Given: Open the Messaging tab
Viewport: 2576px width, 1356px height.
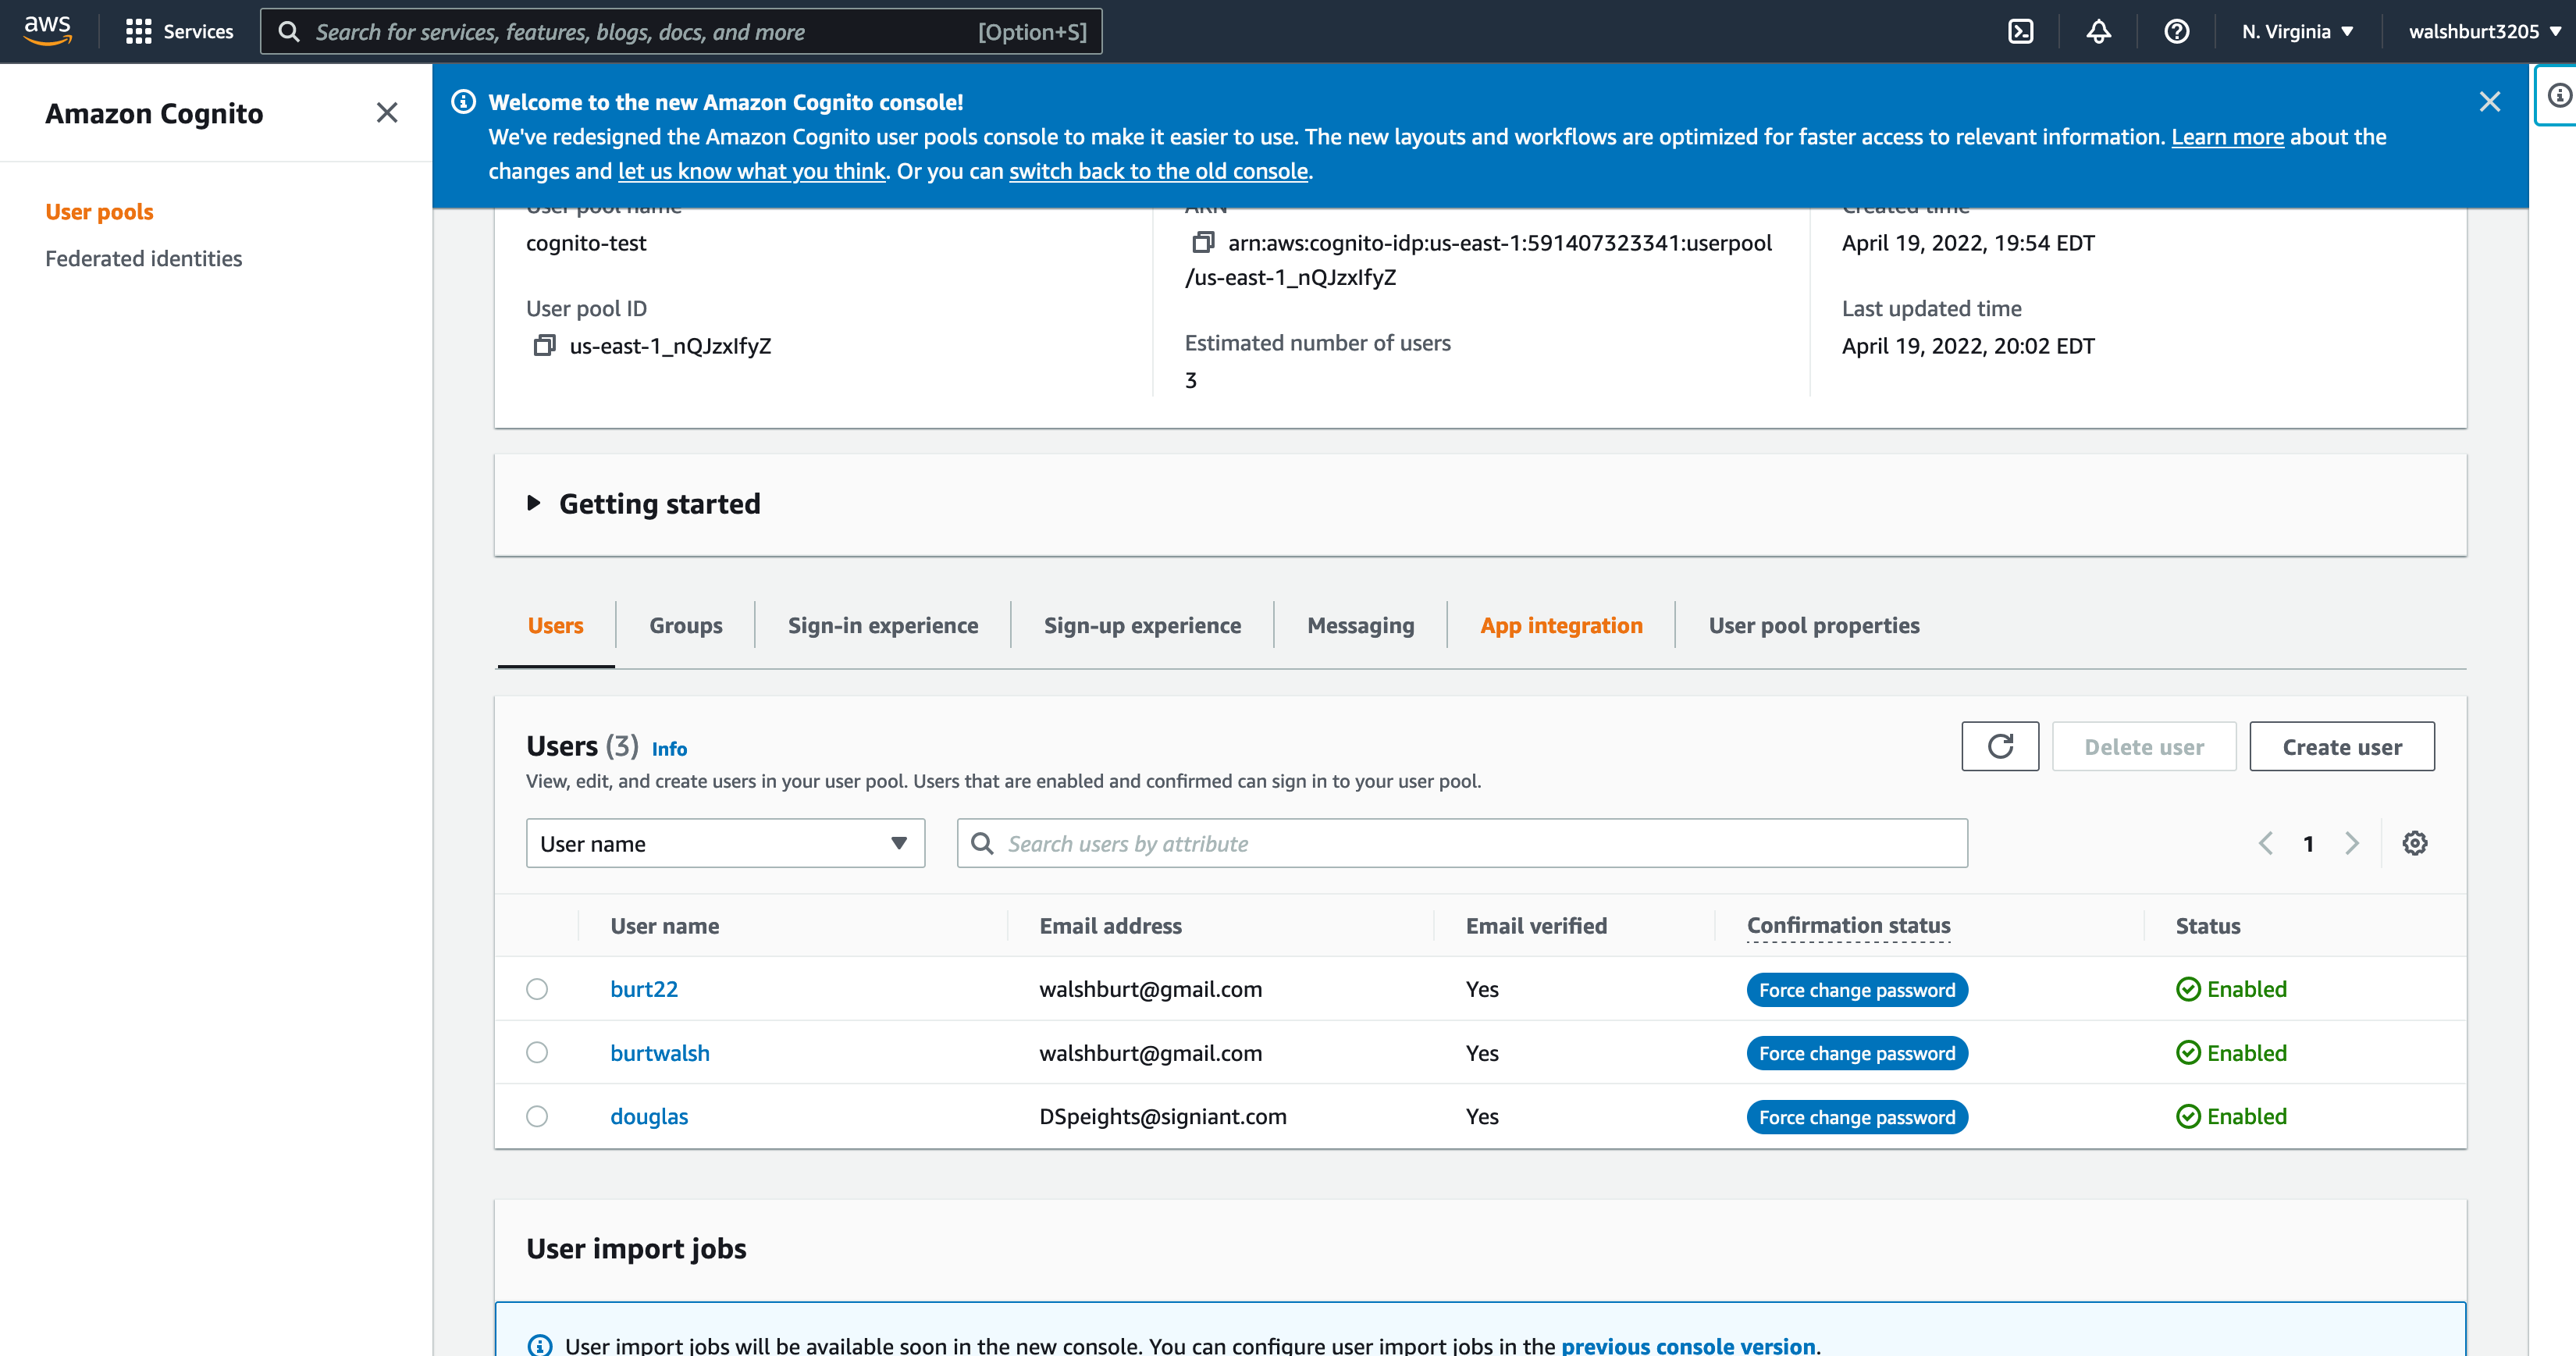Looking at the screenshot, I should (1360, 626).
